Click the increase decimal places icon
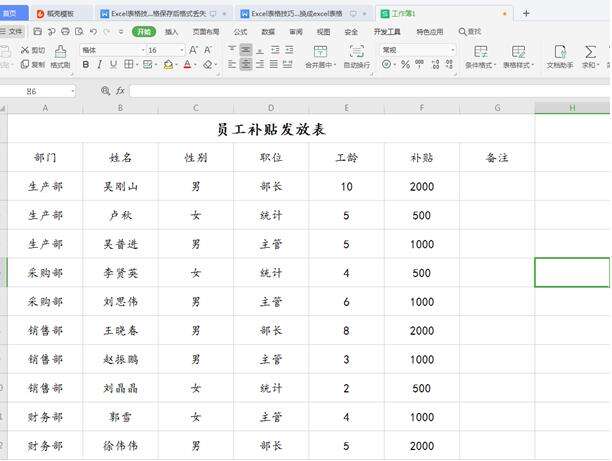 (x=436, y=64)
